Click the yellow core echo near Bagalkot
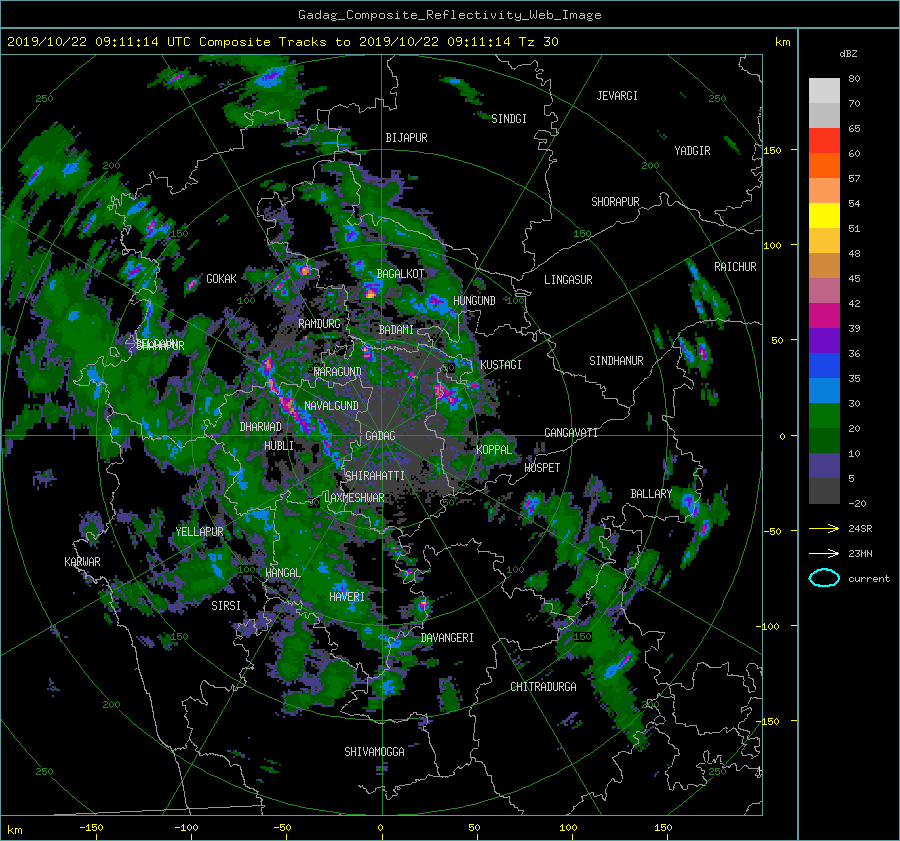Viewport: 900px width, 841px height. pos(371,293)
